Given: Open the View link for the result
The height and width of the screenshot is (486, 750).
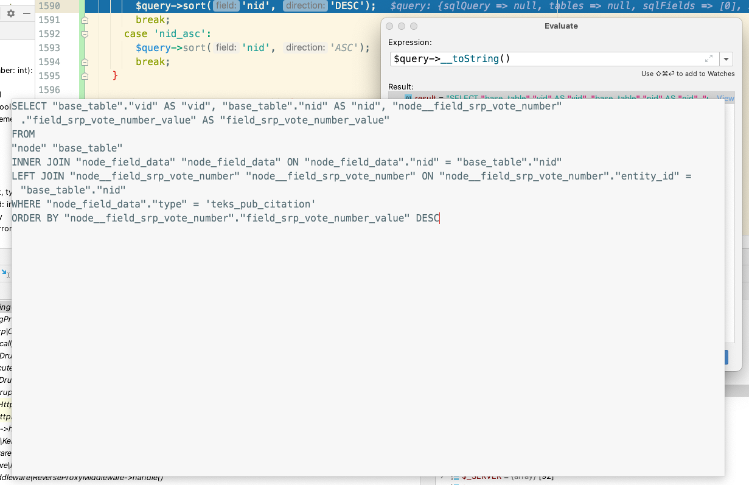Looking at the screenshot, I should click(x=726, y=98).
